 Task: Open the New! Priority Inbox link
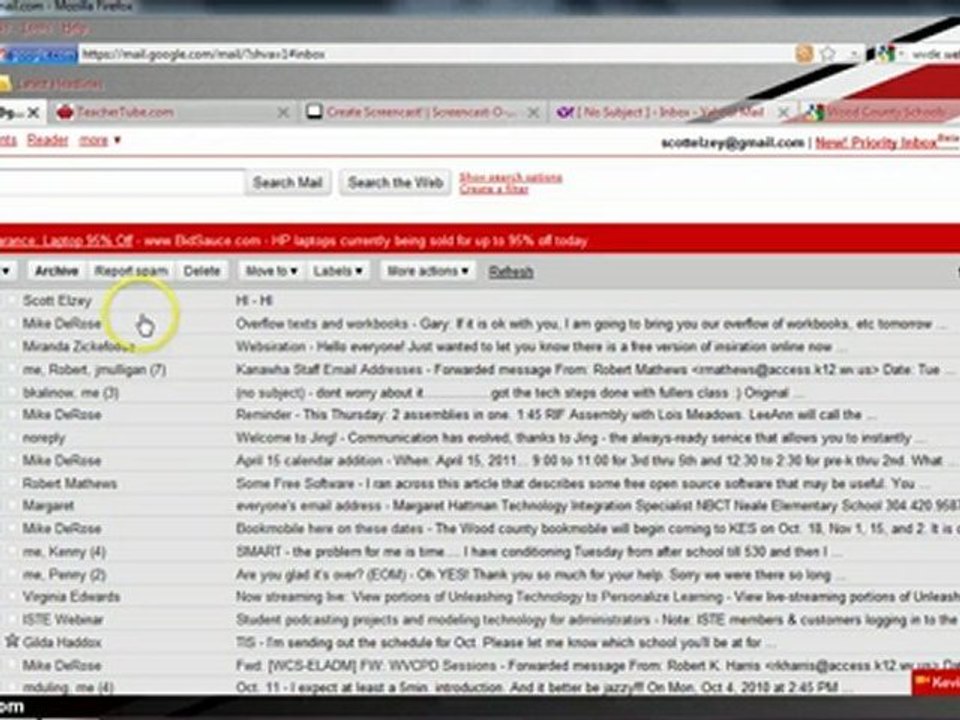click(876, 143)
